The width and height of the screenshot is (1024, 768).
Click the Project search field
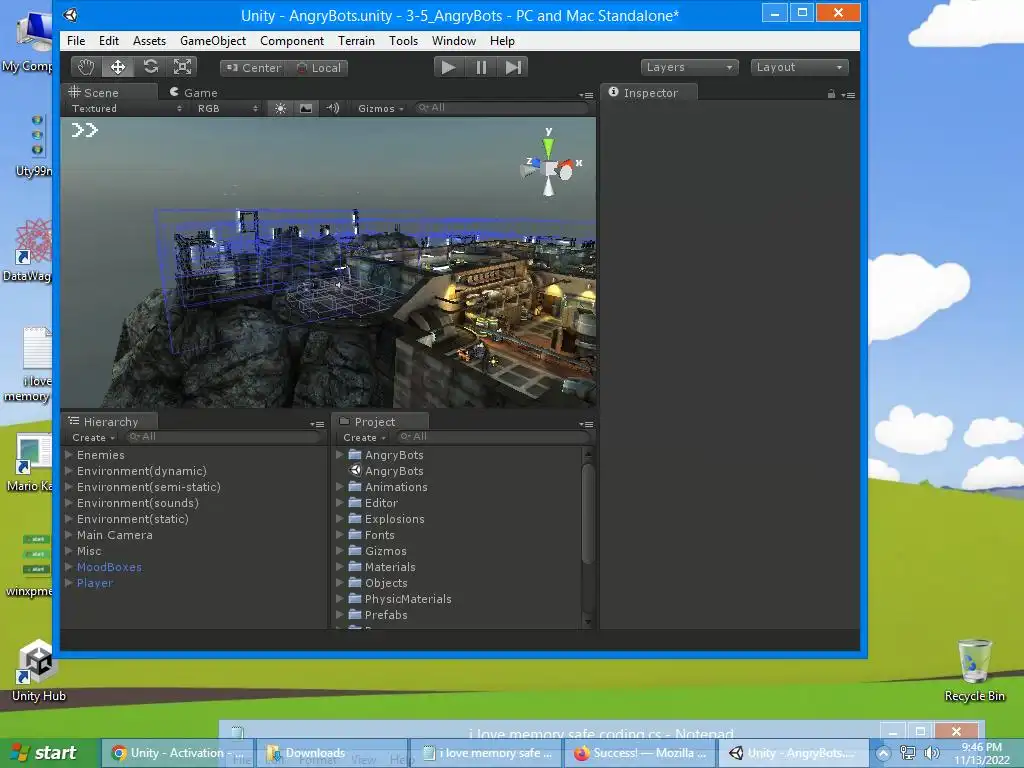[x=494, y=437]
